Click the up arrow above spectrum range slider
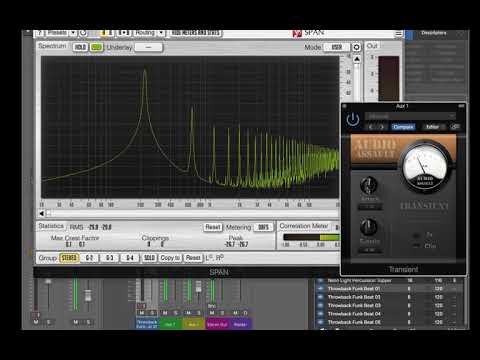Screen dimensions: 480x360 pos(357,59)
